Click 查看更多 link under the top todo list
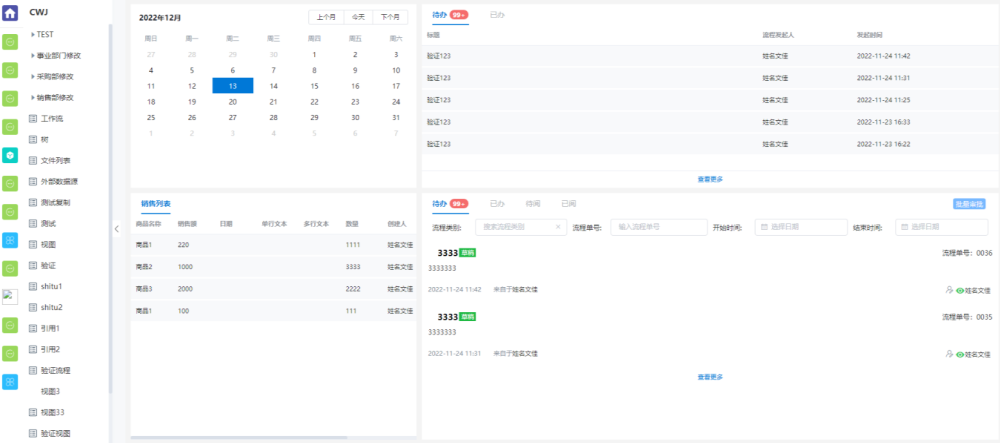 coord(709,179)
